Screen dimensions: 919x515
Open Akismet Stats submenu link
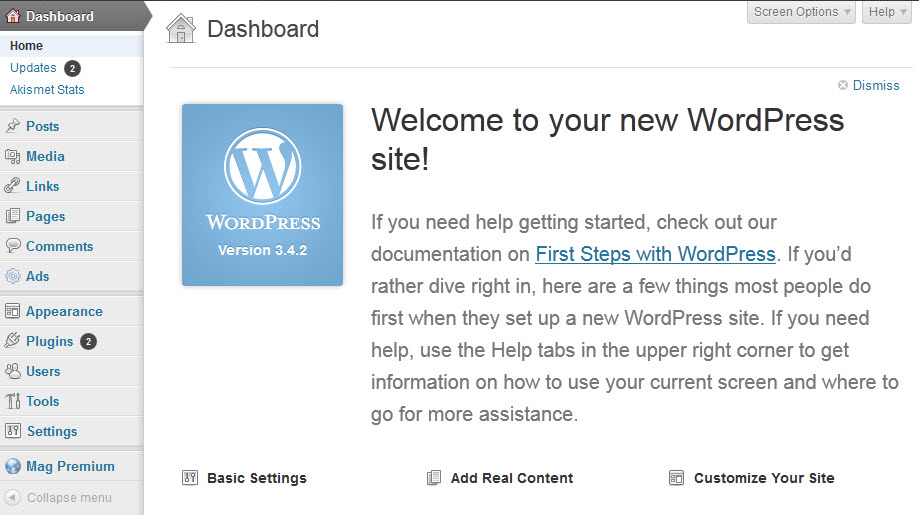coord(47,90)
